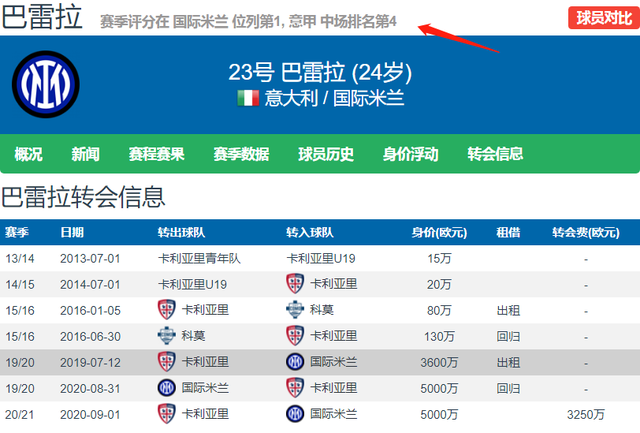The image size is (640, 433).
Task: Click the 日期 column header
Action: [x=72, y=233]
